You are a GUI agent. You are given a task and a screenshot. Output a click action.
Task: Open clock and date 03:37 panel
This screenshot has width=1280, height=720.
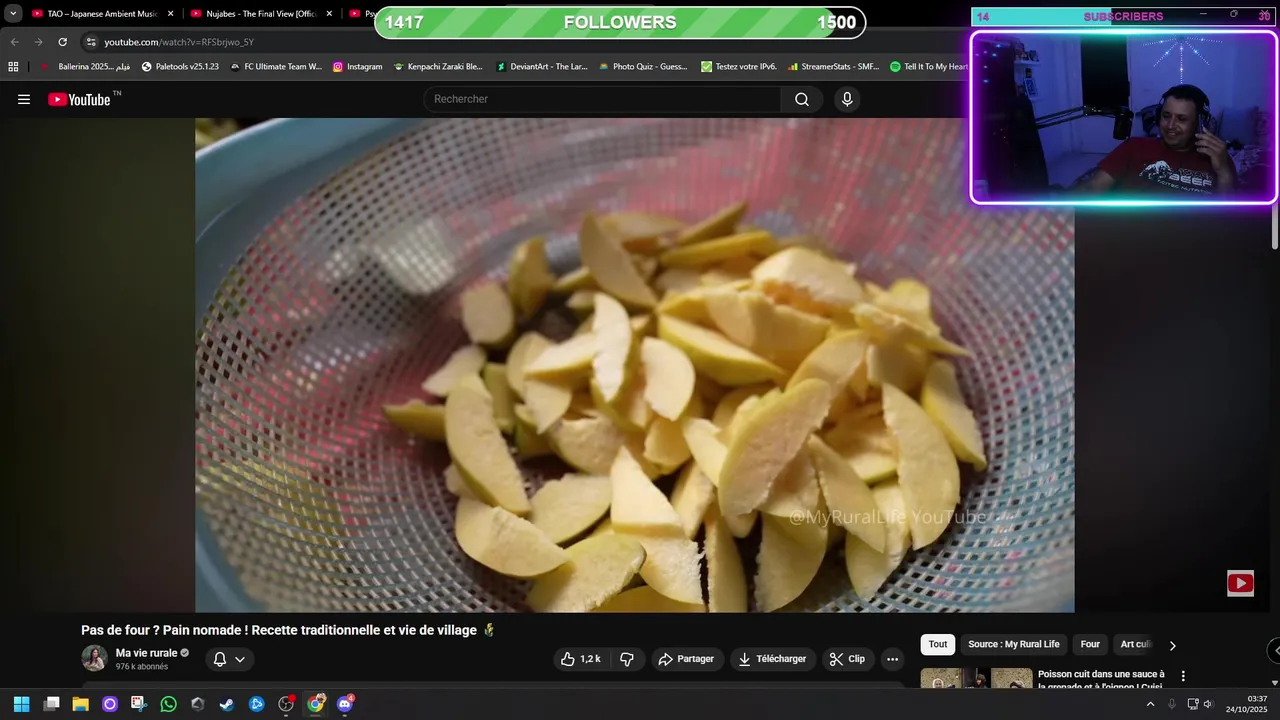1246,704
